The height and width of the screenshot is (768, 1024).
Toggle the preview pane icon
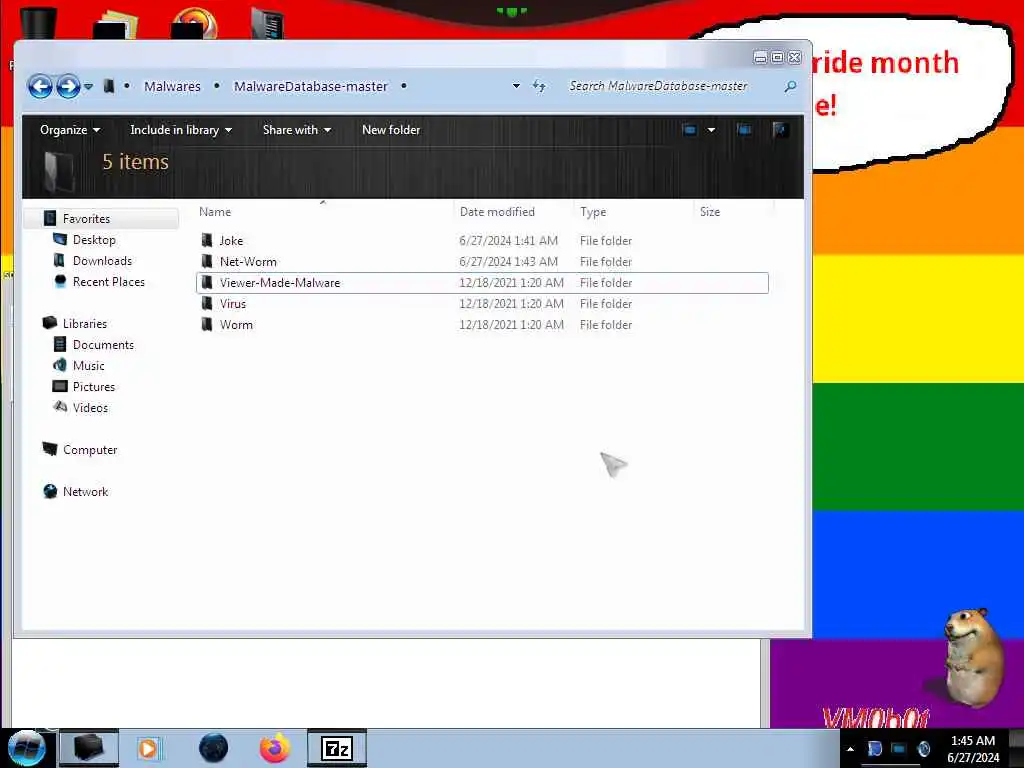click(744, 130)
